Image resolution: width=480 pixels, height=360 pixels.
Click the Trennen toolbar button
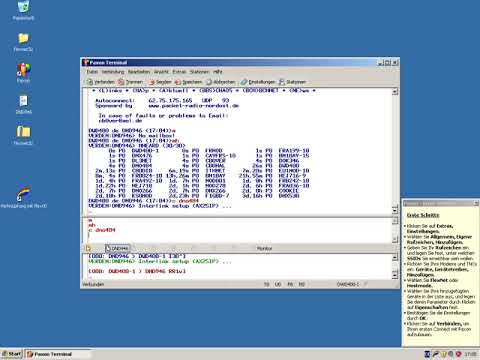tap(130, 82)
